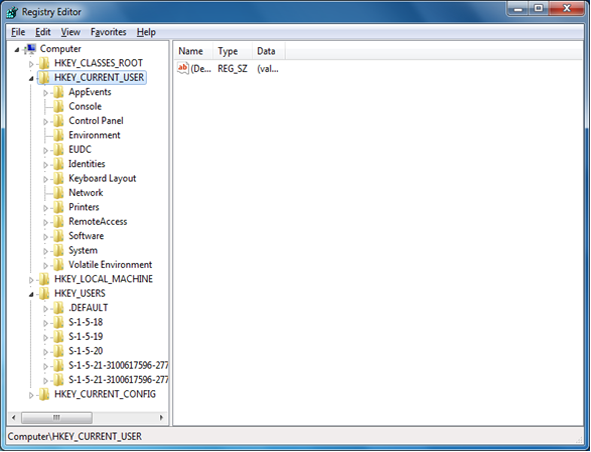Screen dimensions: 591x452
Task: Collapse the HKEY_USERS branch
Action: coord(31,294)
